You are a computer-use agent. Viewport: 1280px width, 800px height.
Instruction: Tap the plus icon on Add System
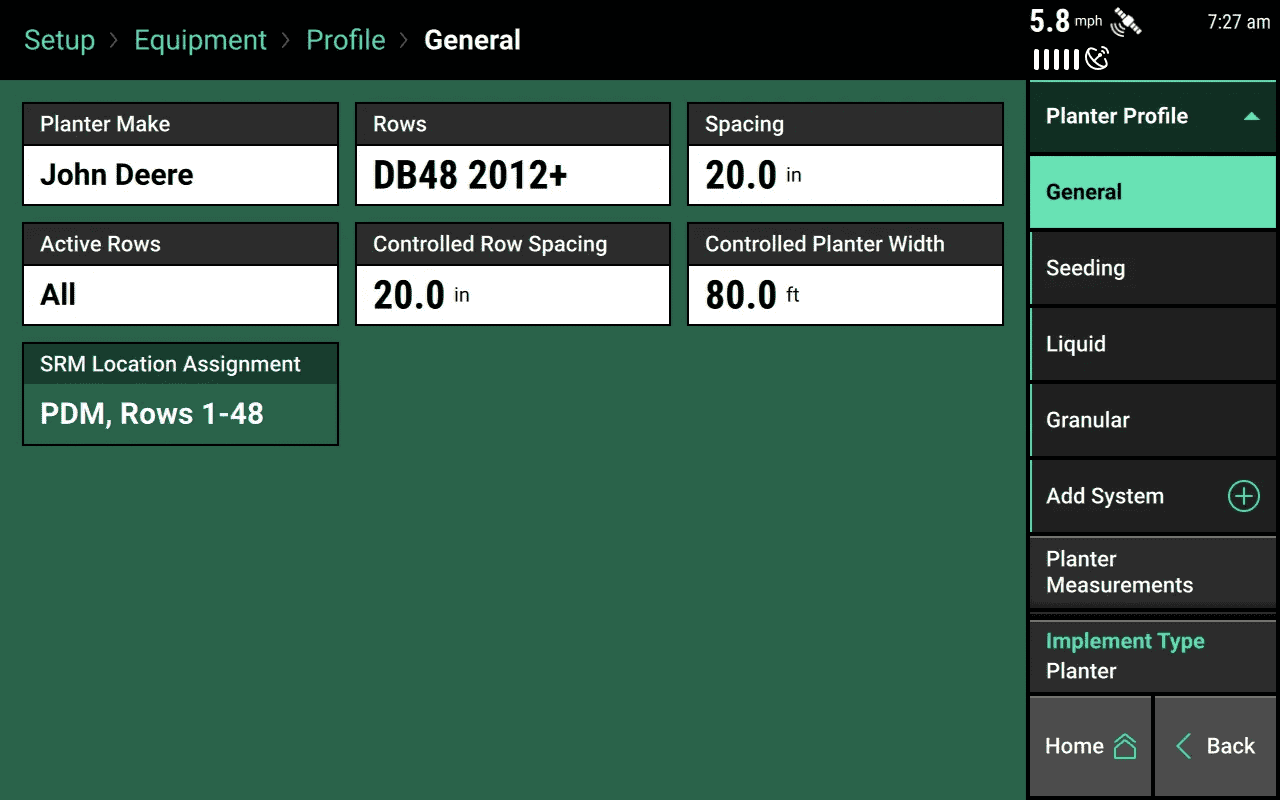coord(1242,496)
